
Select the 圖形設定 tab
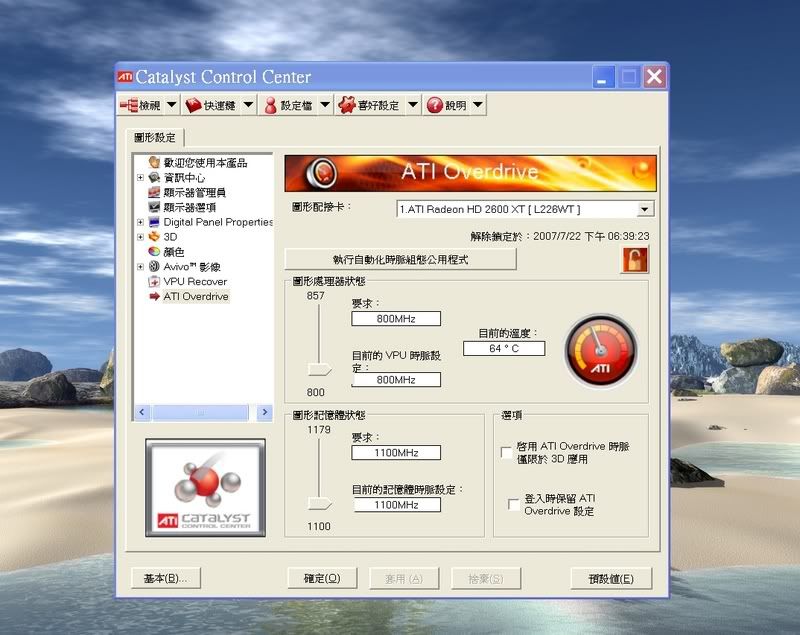pyautogui.click(x=155, y=137)
